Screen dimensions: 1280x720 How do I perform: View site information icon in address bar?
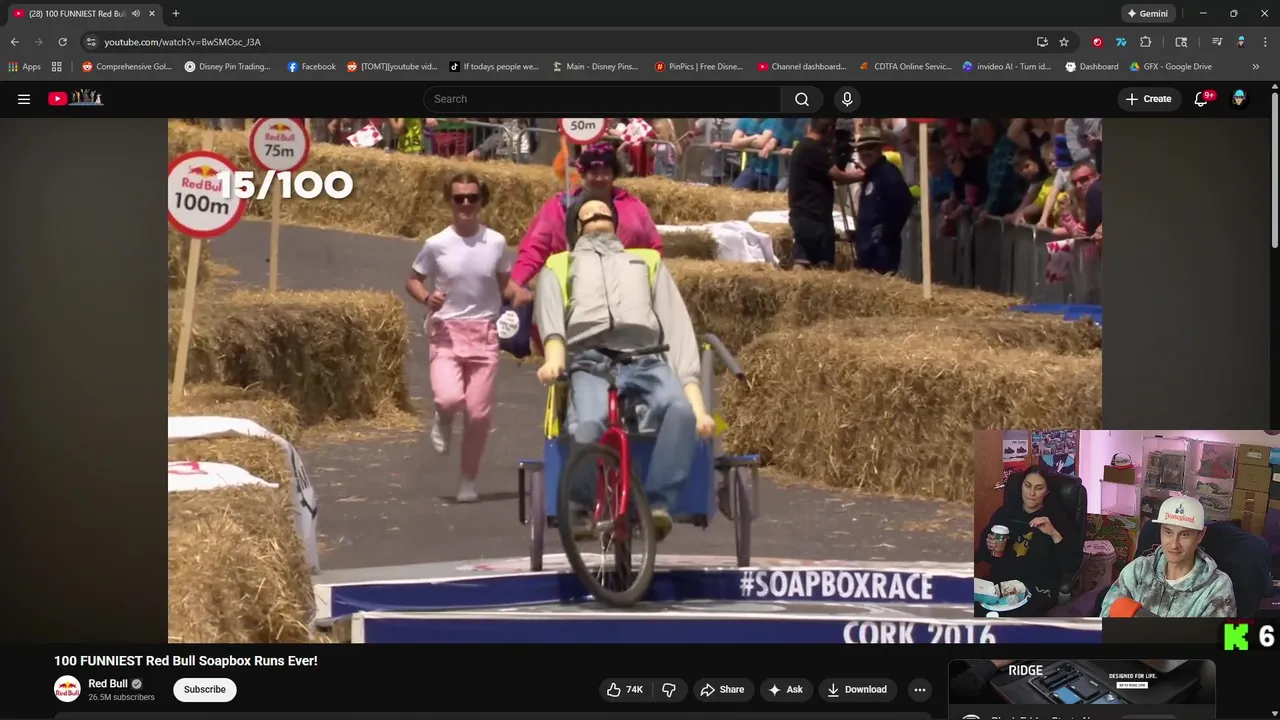tap(91, 42)
